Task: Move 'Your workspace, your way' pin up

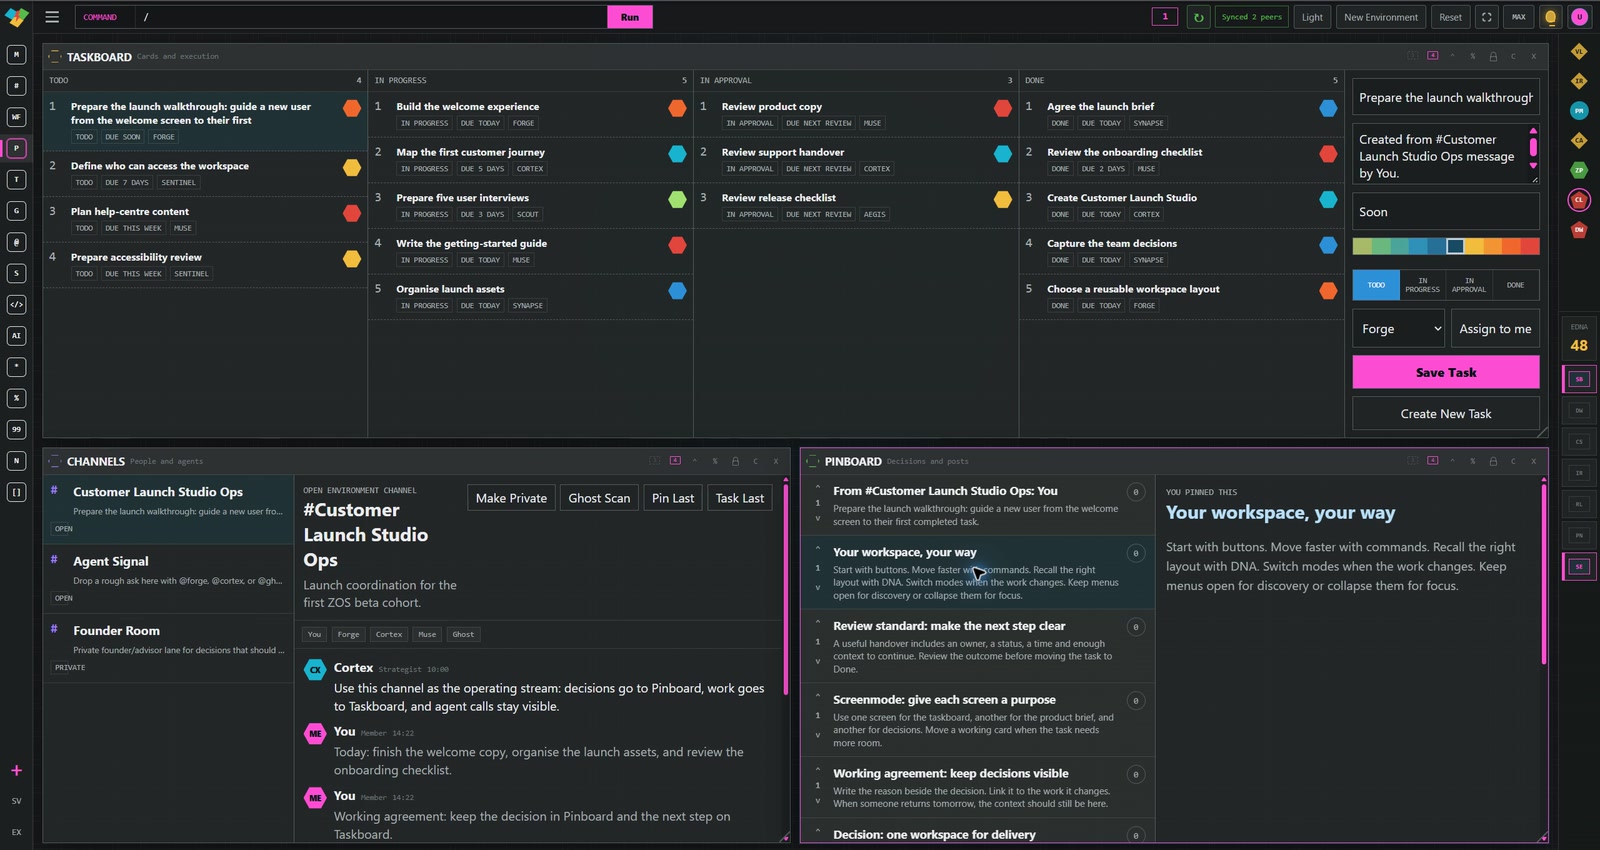Action: tap(817, 549)
